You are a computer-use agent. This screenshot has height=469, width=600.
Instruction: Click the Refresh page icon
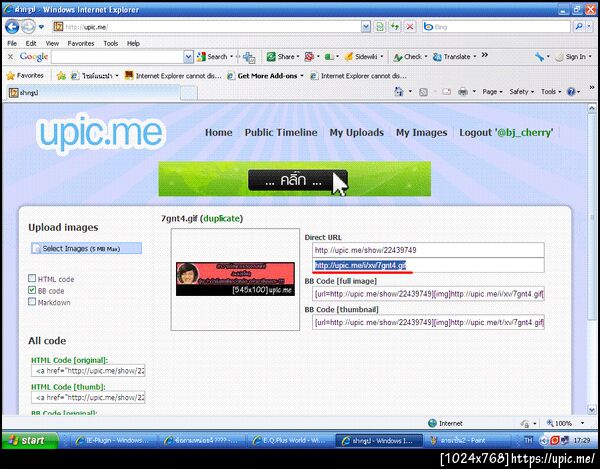pyautogui.click(x=395, y=27)
